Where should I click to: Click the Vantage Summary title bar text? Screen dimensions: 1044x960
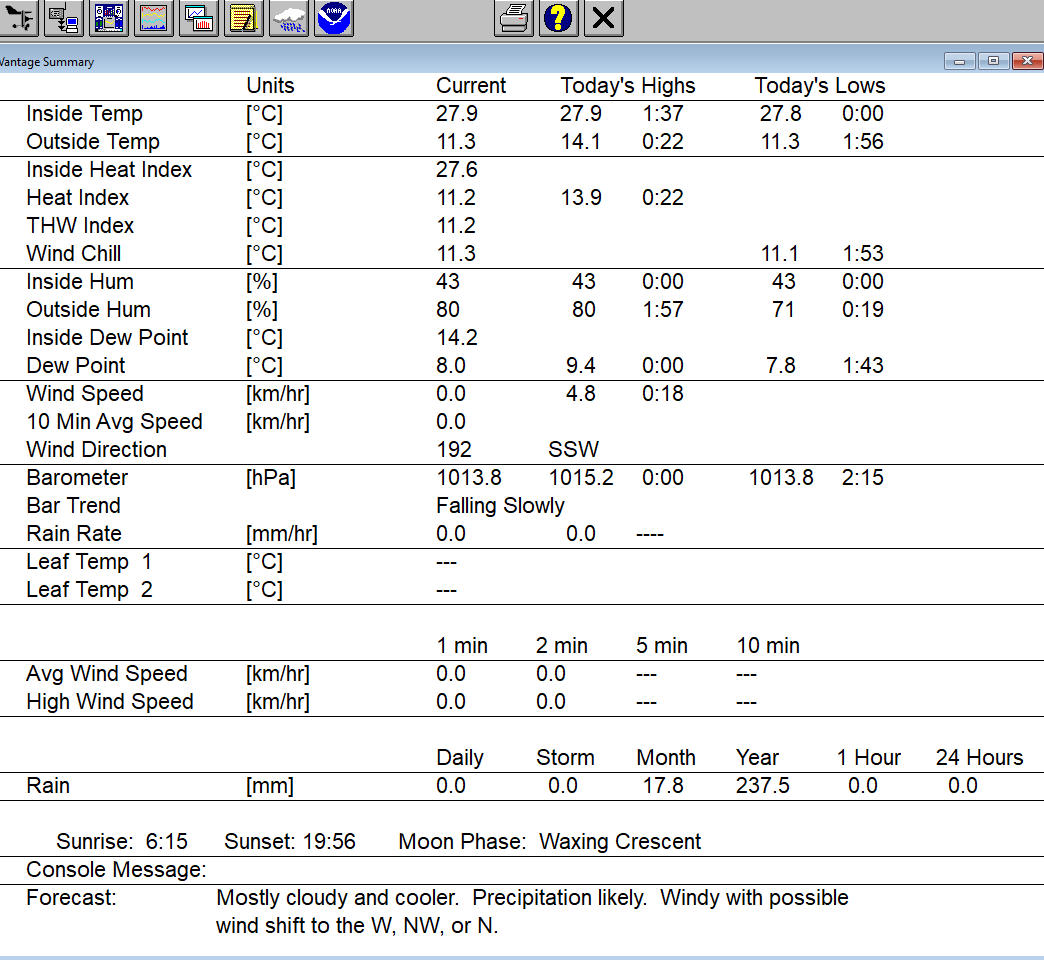coord(46,62)
